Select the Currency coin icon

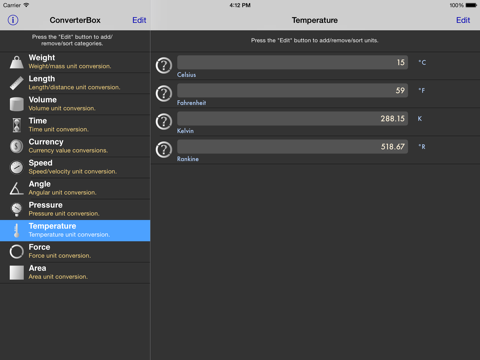(17, 146)
